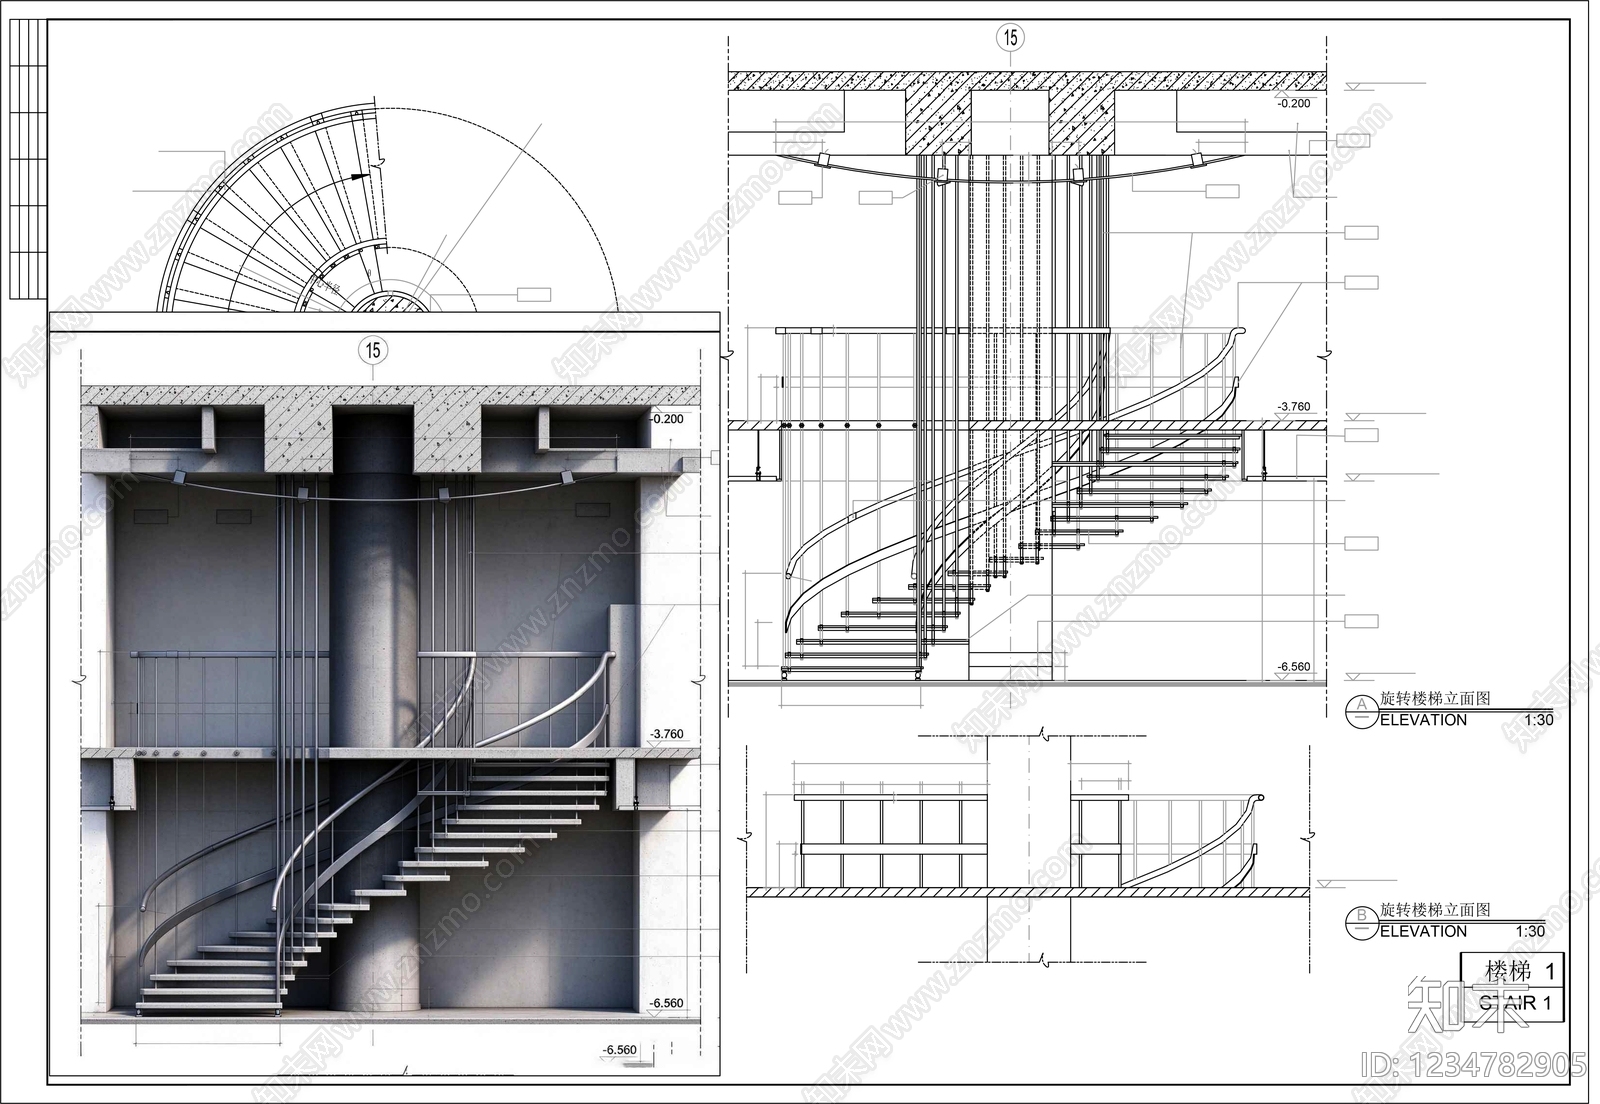Image resolution: width=1600 pixels, height=1104 pixels.
Task: Select level text -0.200 in the rendered view
Action: click(666, 419)
